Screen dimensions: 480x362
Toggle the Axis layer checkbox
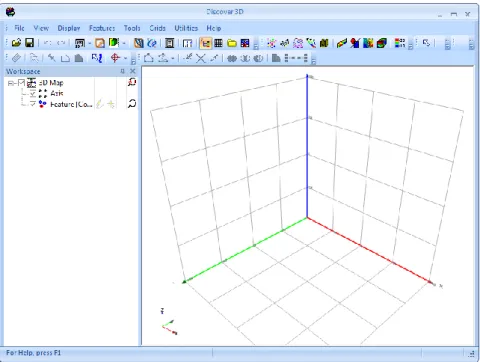[33, 93]
